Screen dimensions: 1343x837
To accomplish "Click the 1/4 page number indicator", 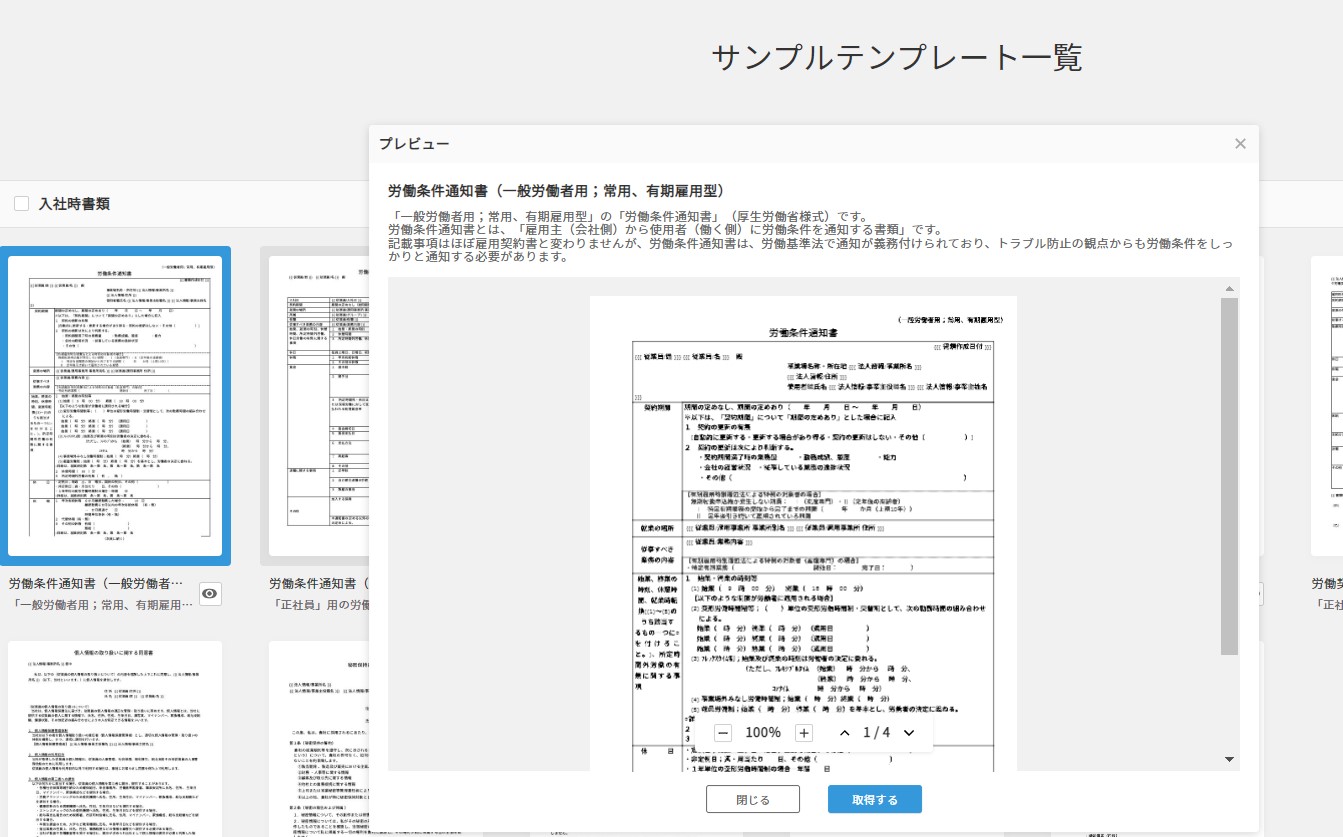I will [876, 733].
